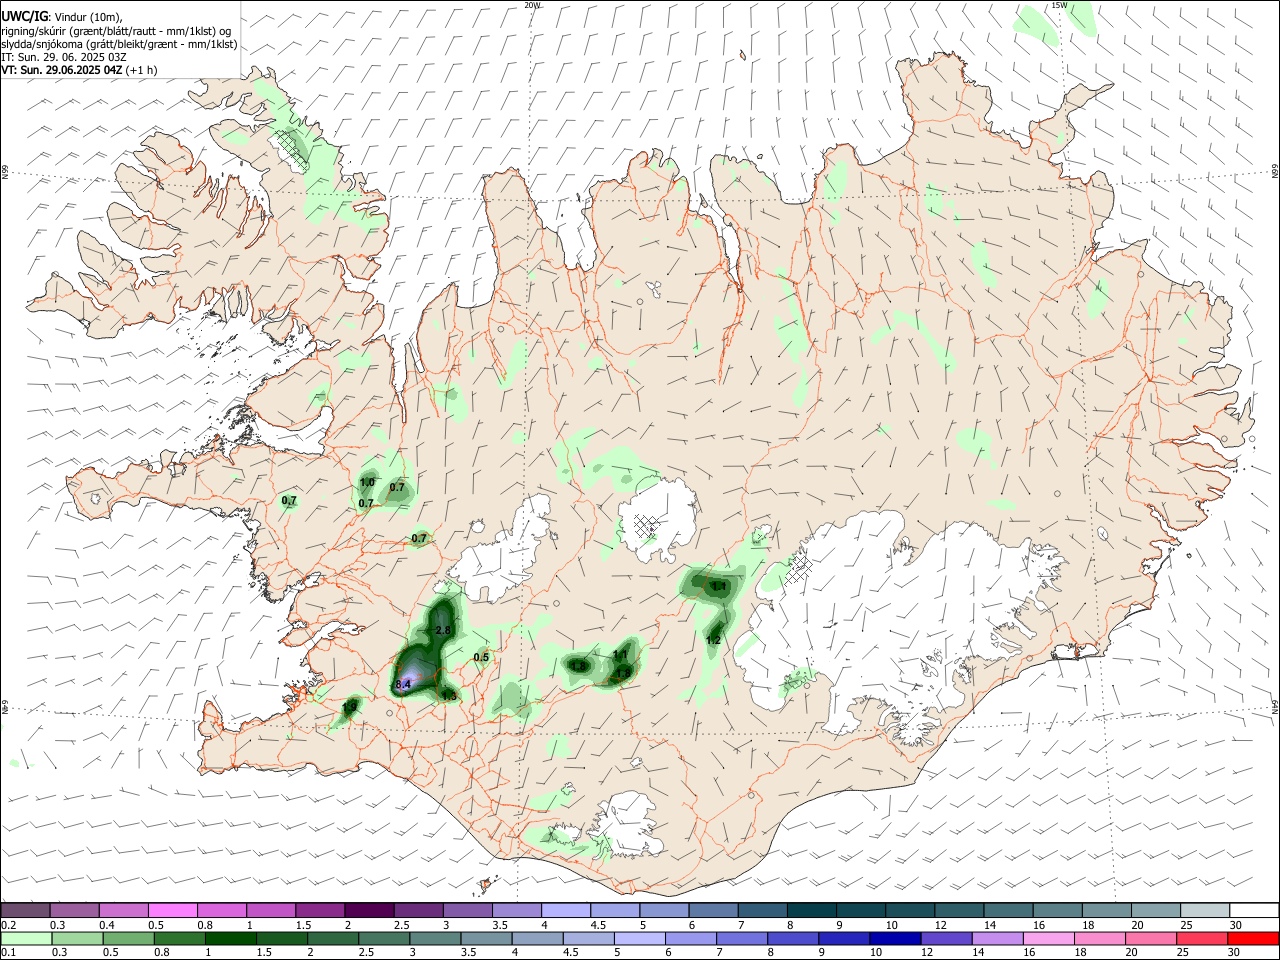Screen dimensions: 1280x960
Task: Click the 'IT: Sun. 29. 06. 2025 03Z' line
Action: pyautogui.click(x=64, y=57)
